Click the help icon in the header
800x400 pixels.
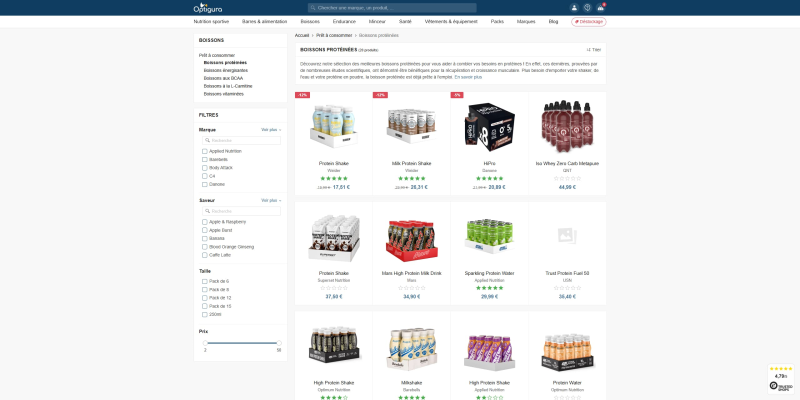click(x=587, y=8)
